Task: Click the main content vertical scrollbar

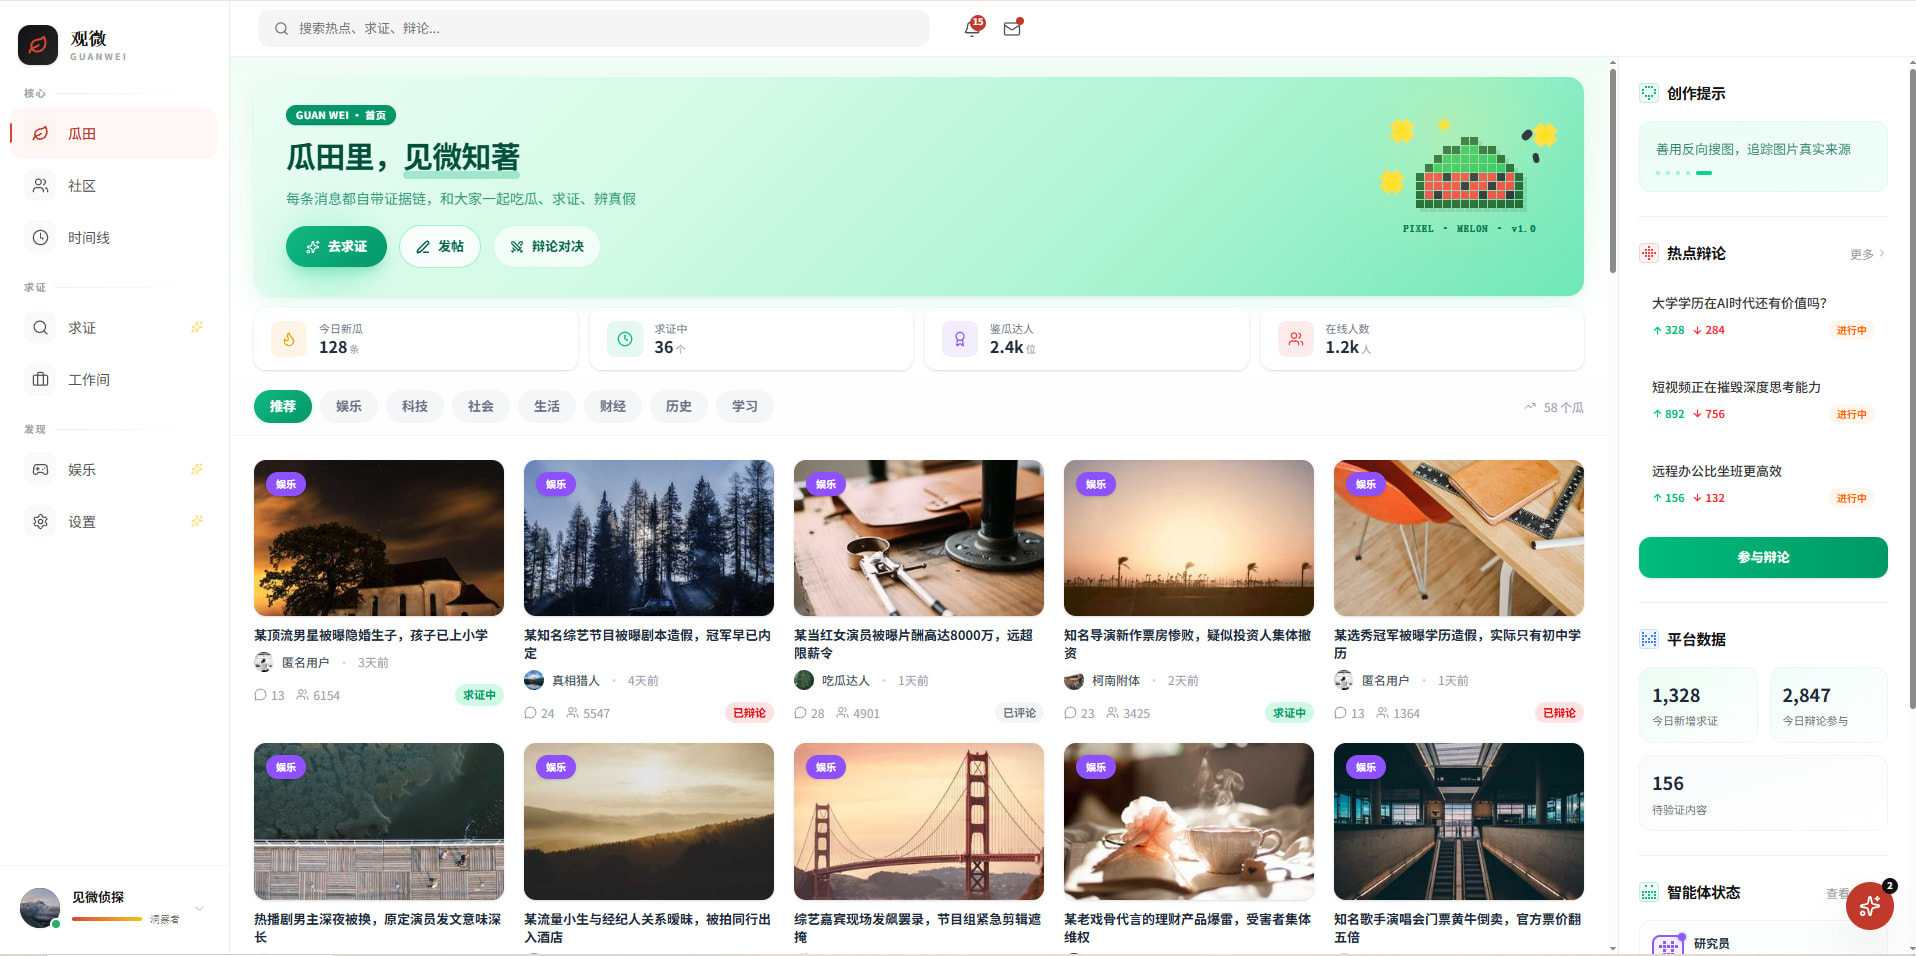Action: (x=1613, y=170)
